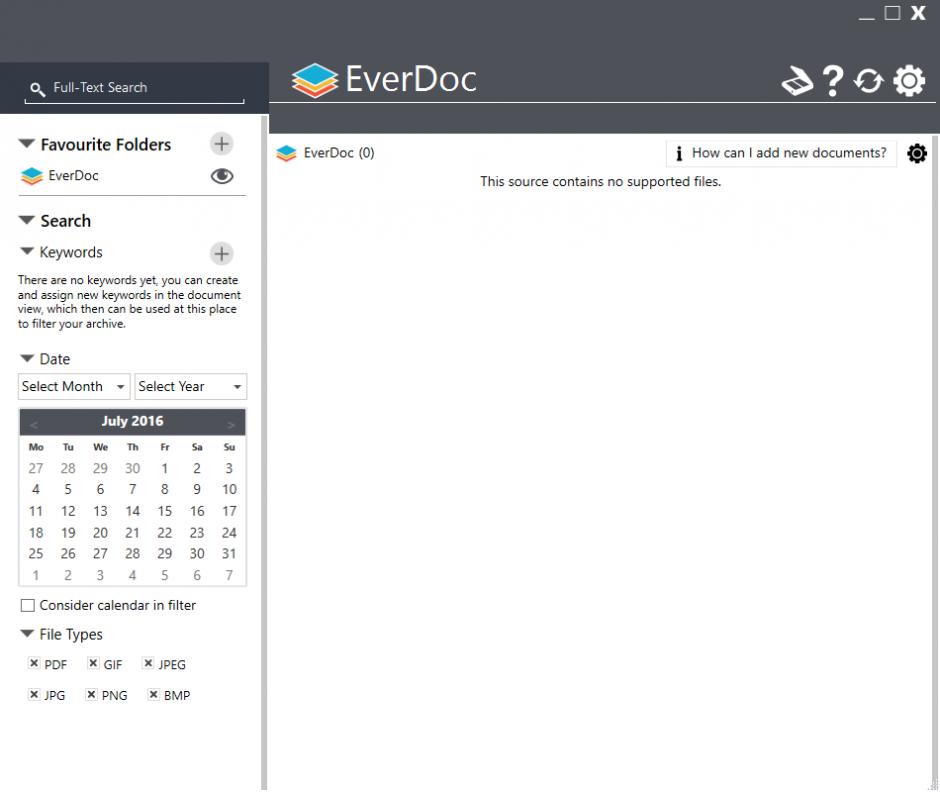This screenshot has width=940, height=792.
Task: Collapse the File Types section
Action: click(x=27, y=633)
